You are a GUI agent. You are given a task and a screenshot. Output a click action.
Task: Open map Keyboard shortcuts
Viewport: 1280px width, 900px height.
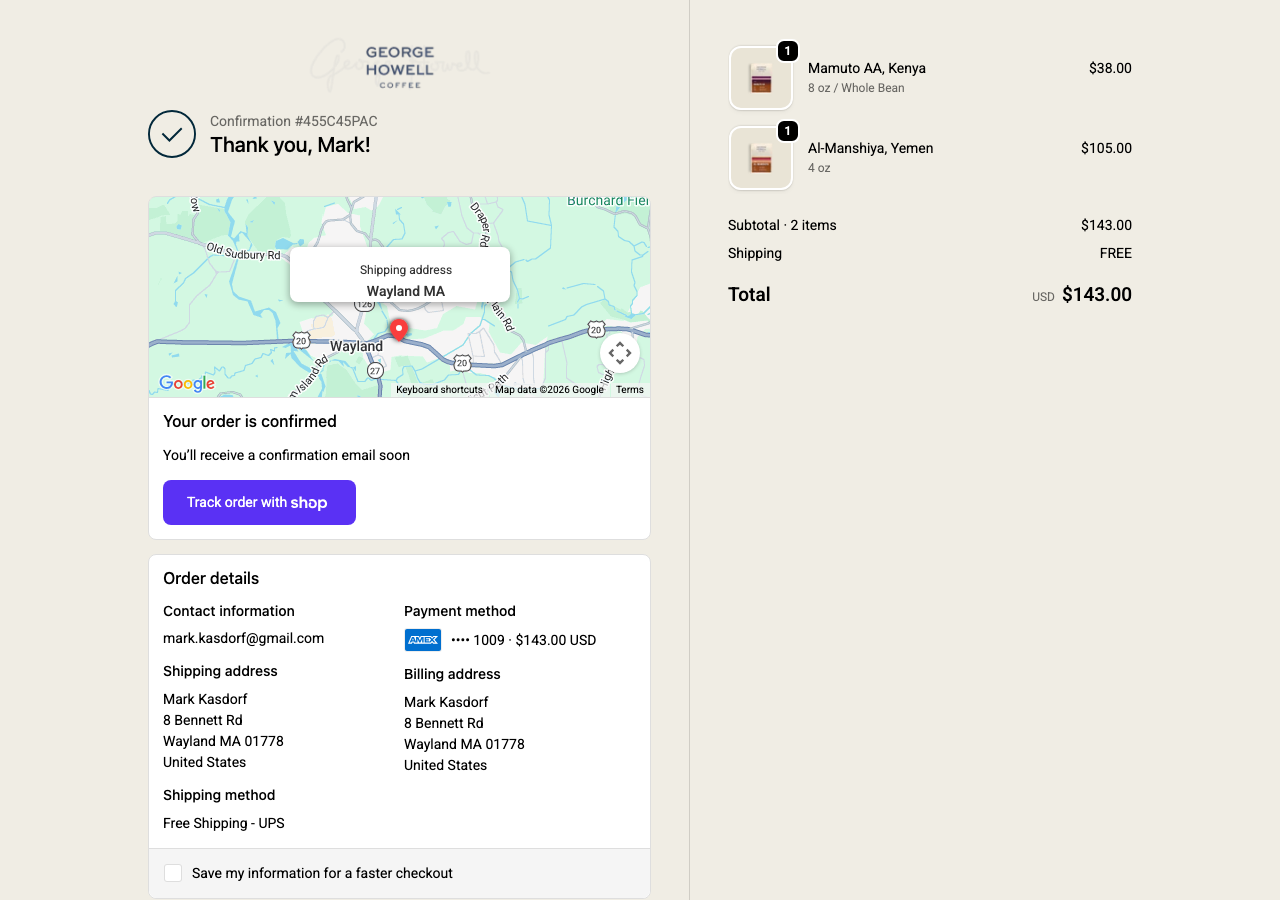tap(439, 390)
